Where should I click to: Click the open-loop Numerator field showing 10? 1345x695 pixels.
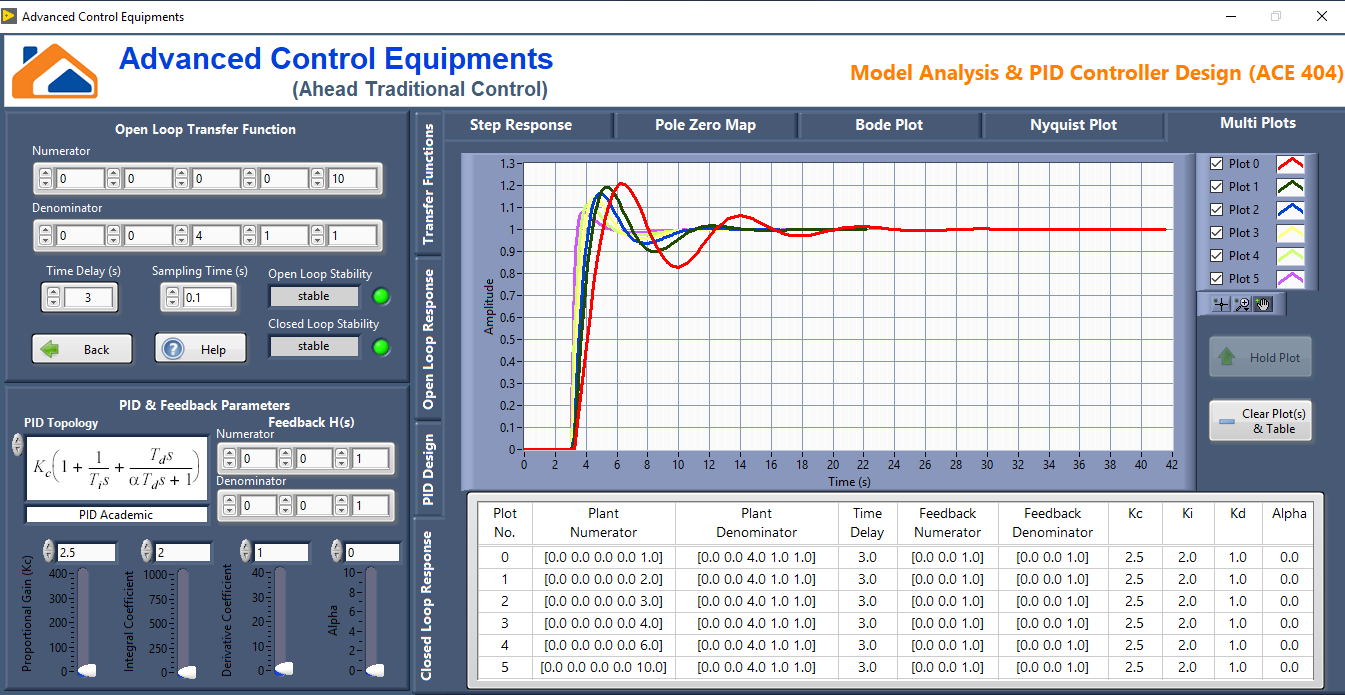352,179
